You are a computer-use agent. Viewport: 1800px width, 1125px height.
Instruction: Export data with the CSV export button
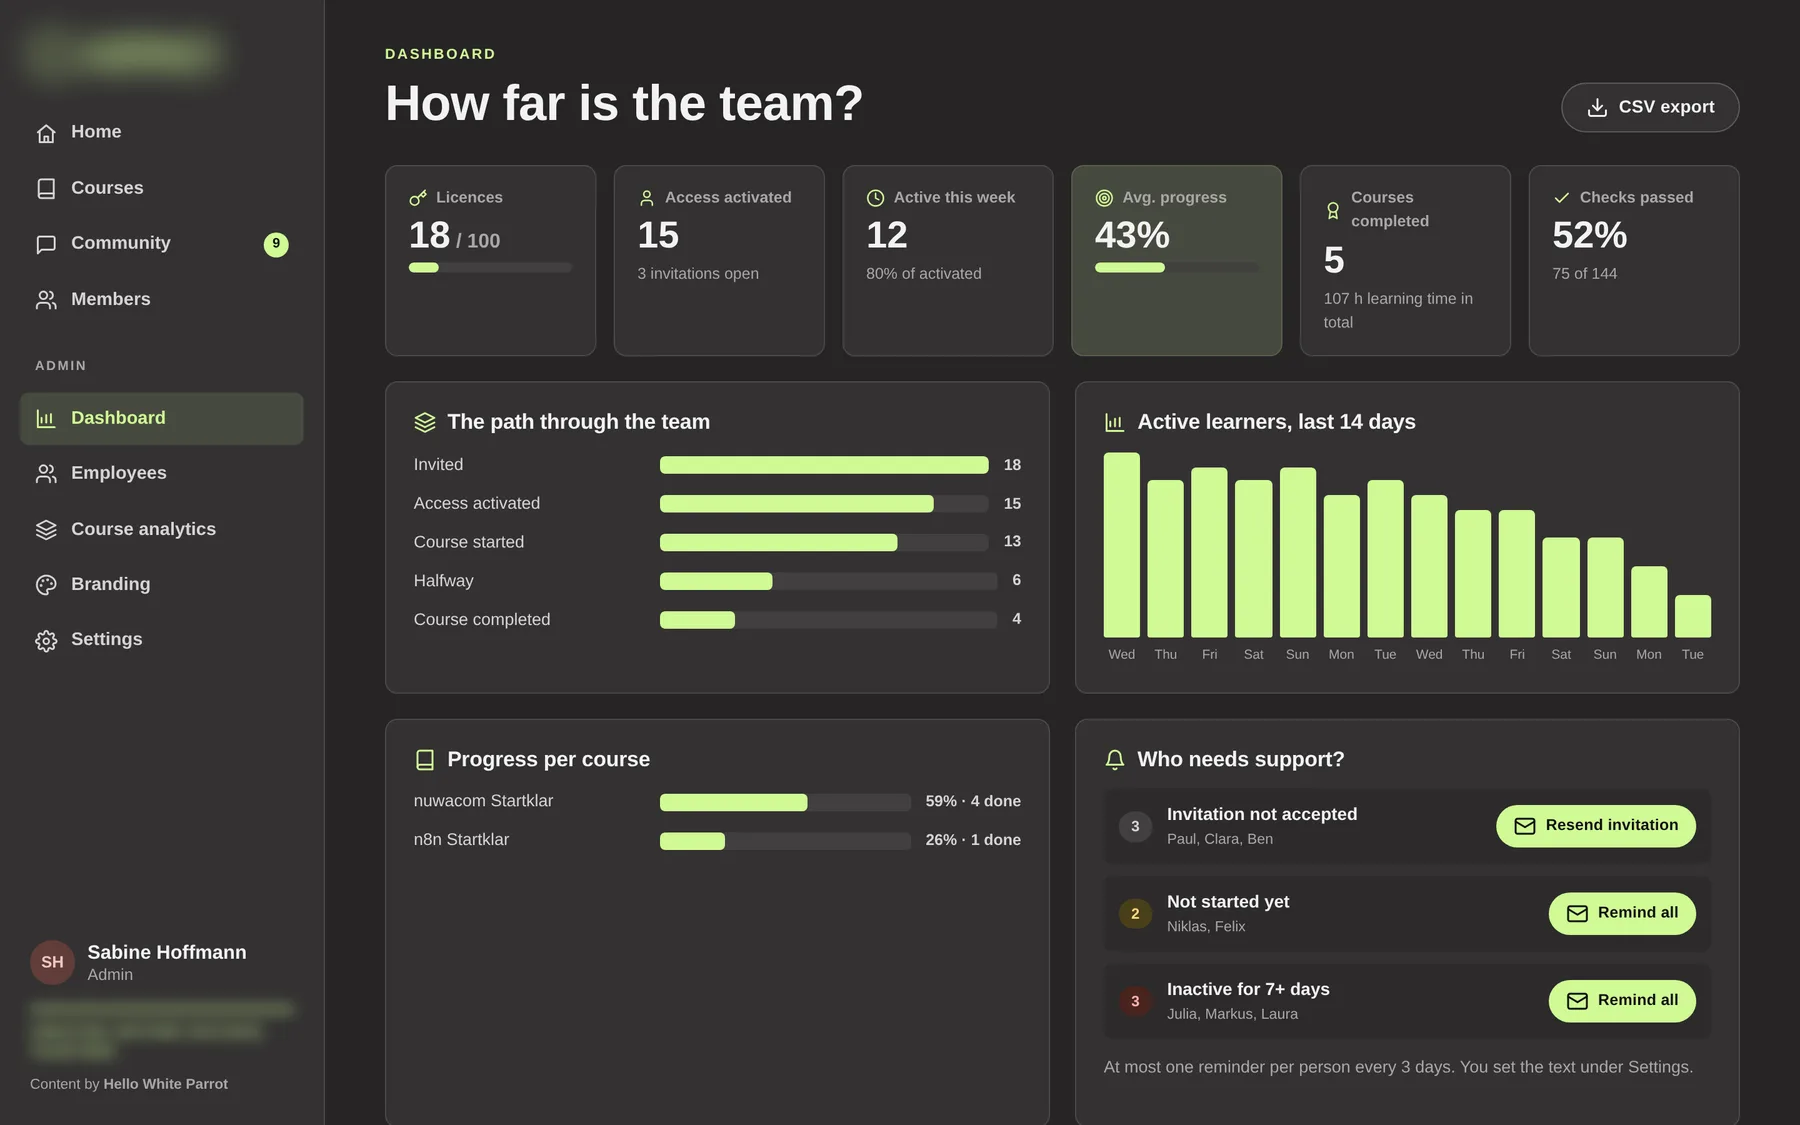pos(1650,107)
